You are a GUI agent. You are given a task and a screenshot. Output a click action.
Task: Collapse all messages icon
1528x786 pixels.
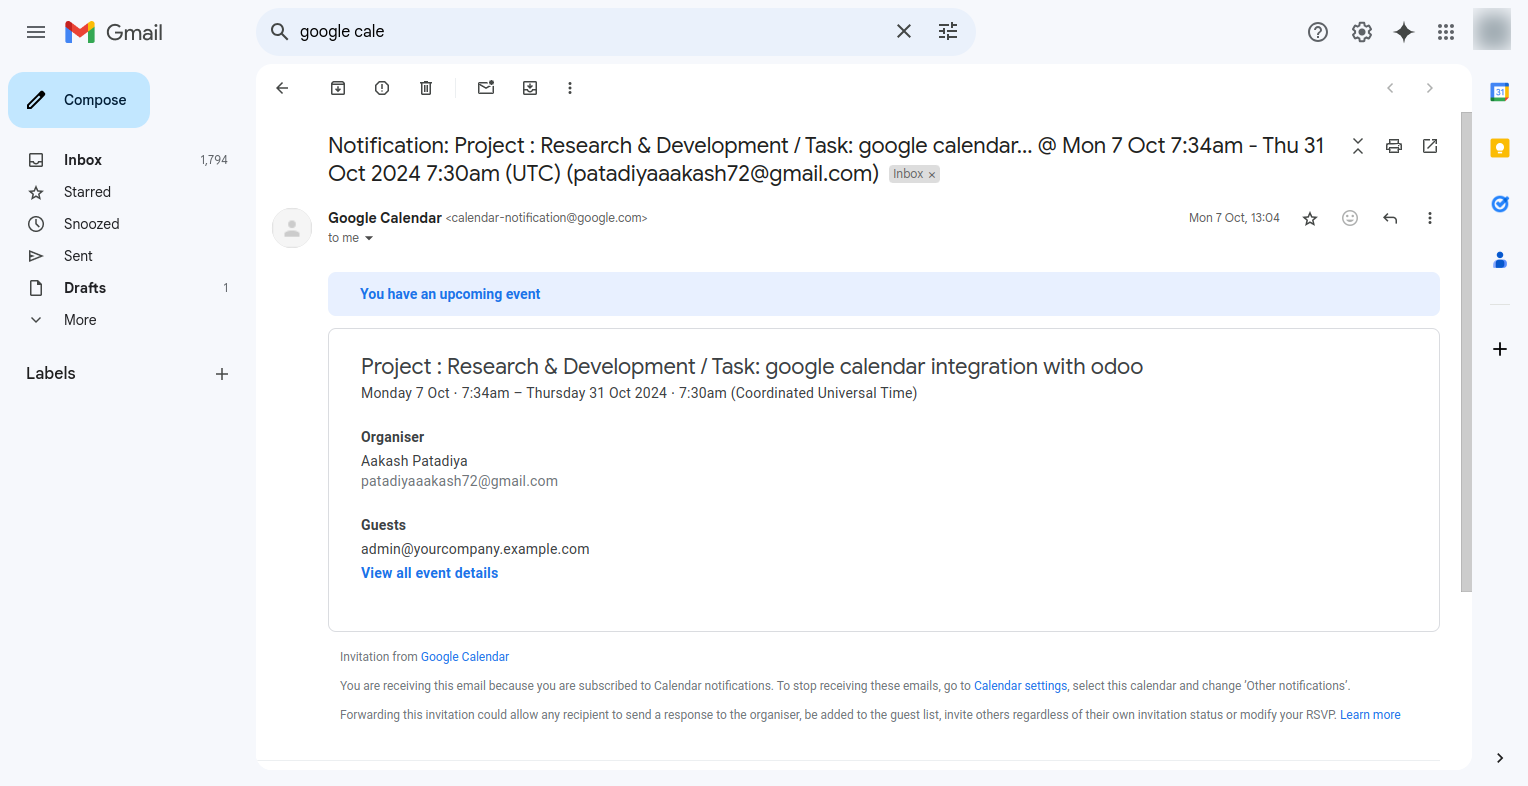[1358, 146]
